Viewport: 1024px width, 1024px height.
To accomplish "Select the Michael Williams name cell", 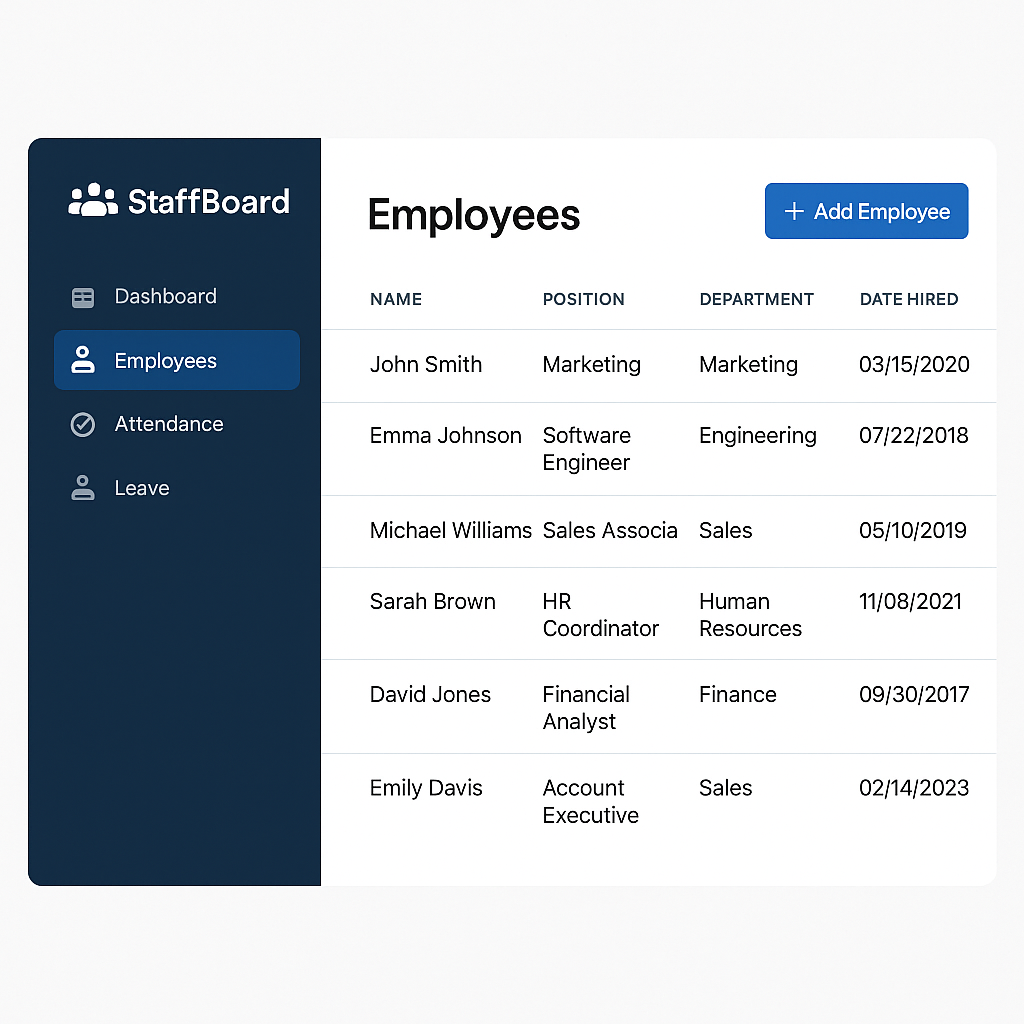I will tap(450, 531).
